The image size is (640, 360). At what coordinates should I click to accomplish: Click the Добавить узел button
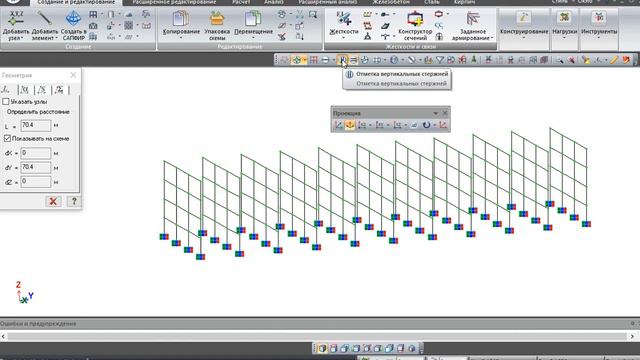[16, 25]
